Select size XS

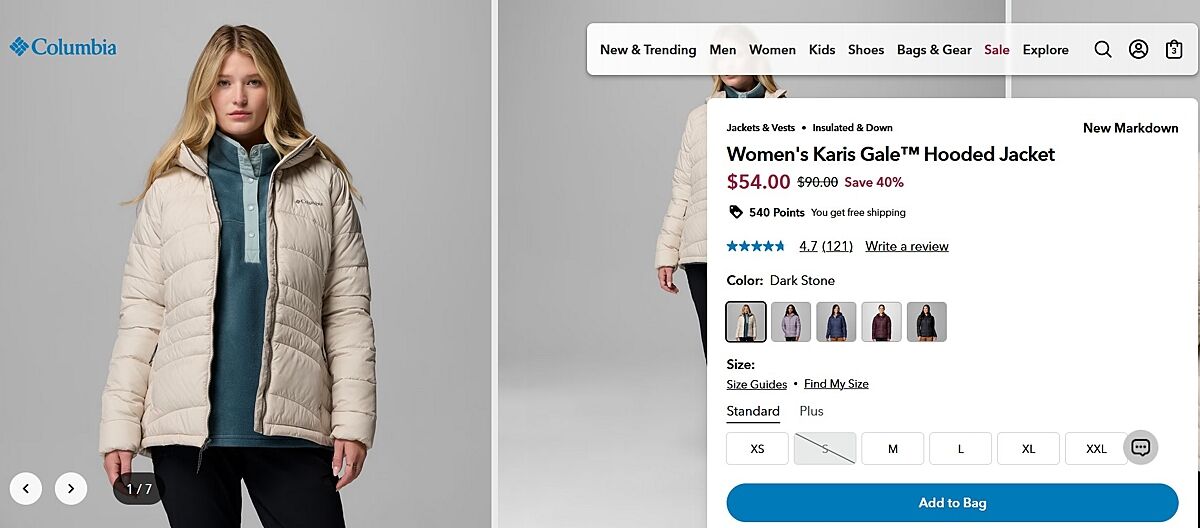pyautogui.click(x=757, y=449)
